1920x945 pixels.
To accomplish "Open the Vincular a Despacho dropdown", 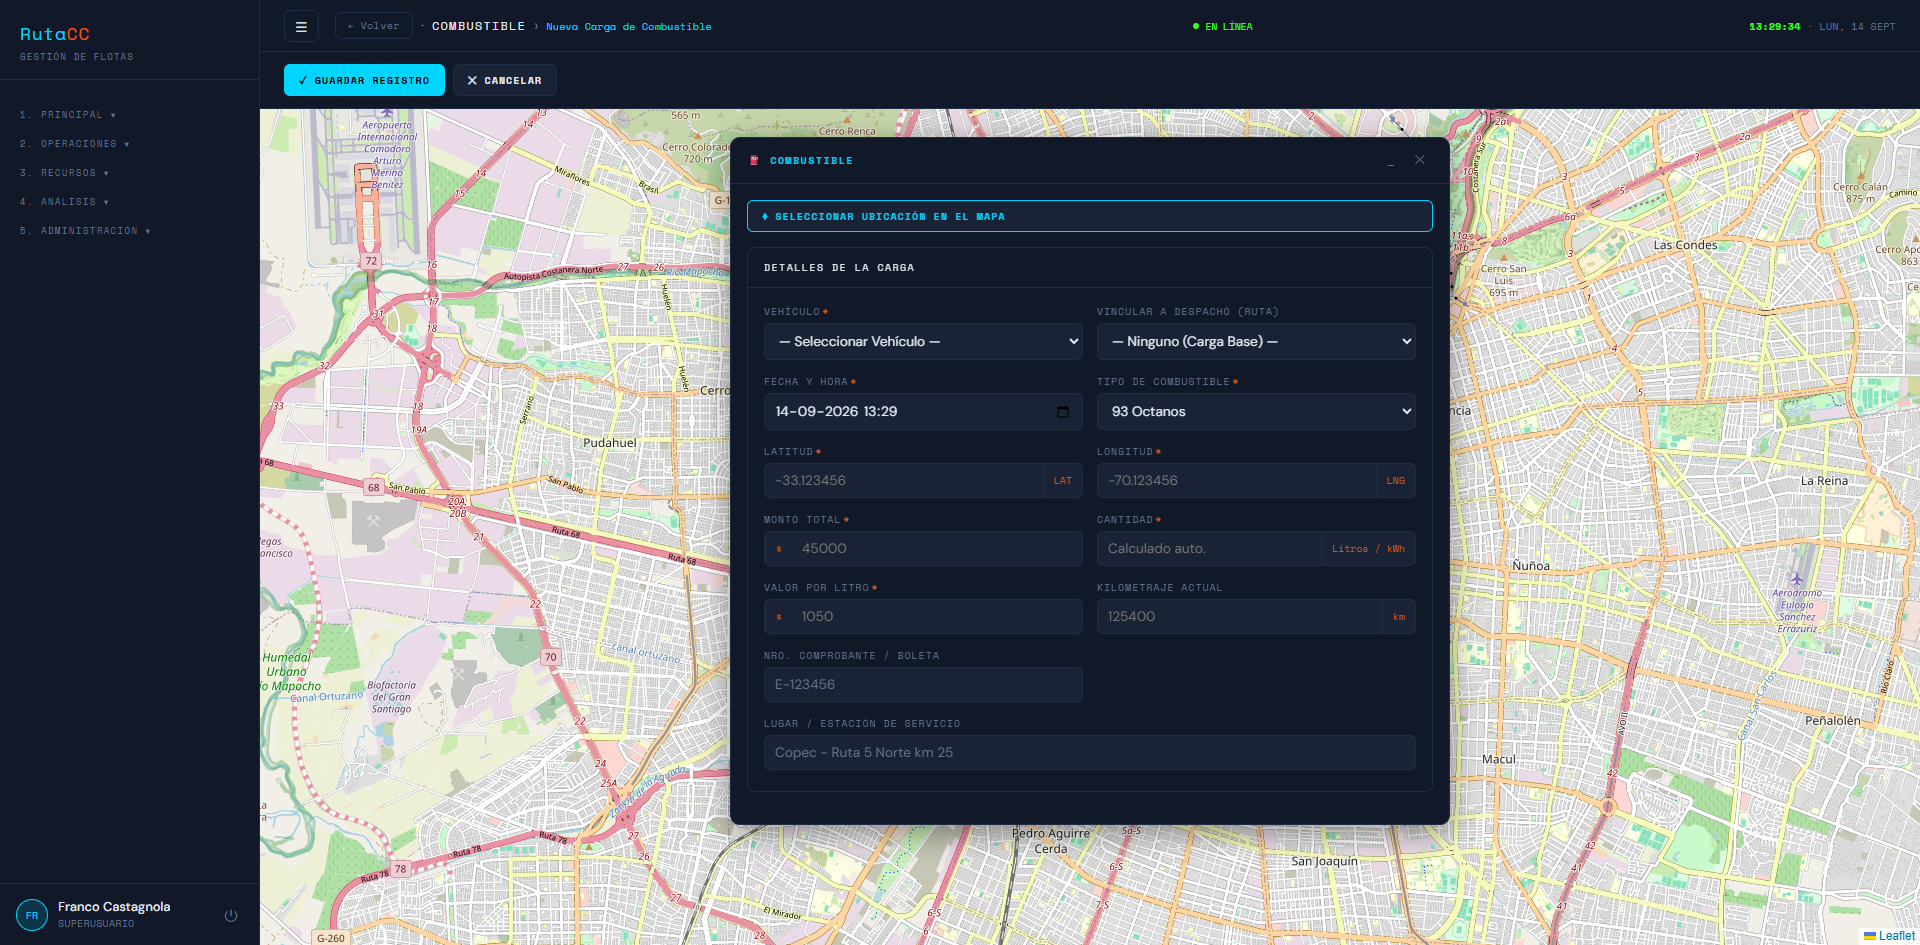I will 1256,342.
